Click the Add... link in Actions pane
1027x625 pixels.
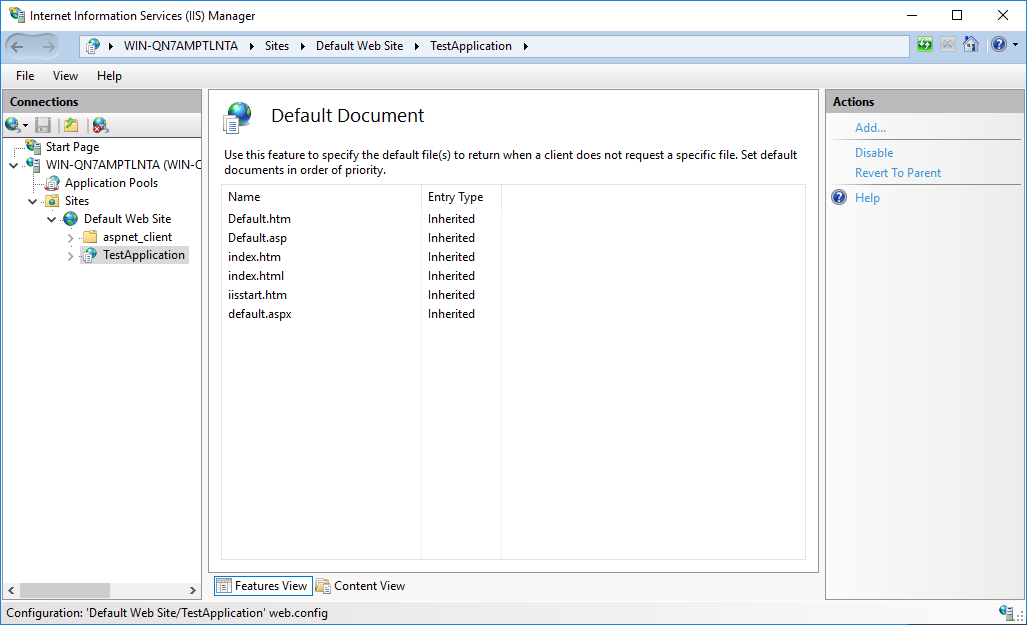pyautogui.click(x=870, y=127)
